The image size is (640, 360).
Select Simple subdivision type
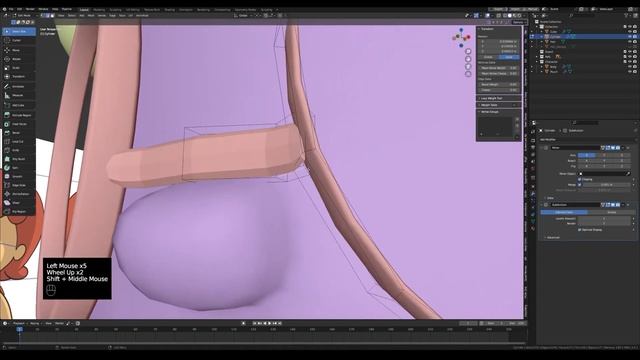[x=611, y=212]
